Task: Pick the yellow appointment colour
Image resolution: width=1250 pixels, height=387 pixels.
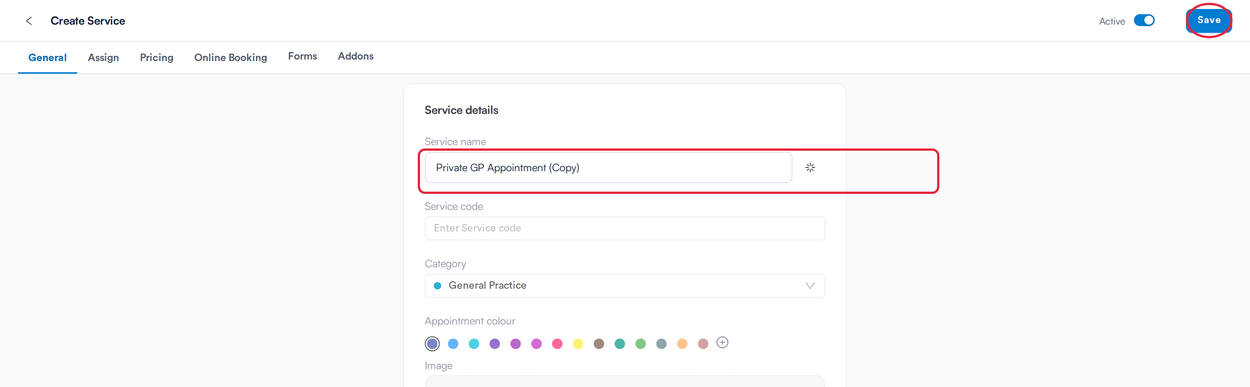Action: click(578, 344)
